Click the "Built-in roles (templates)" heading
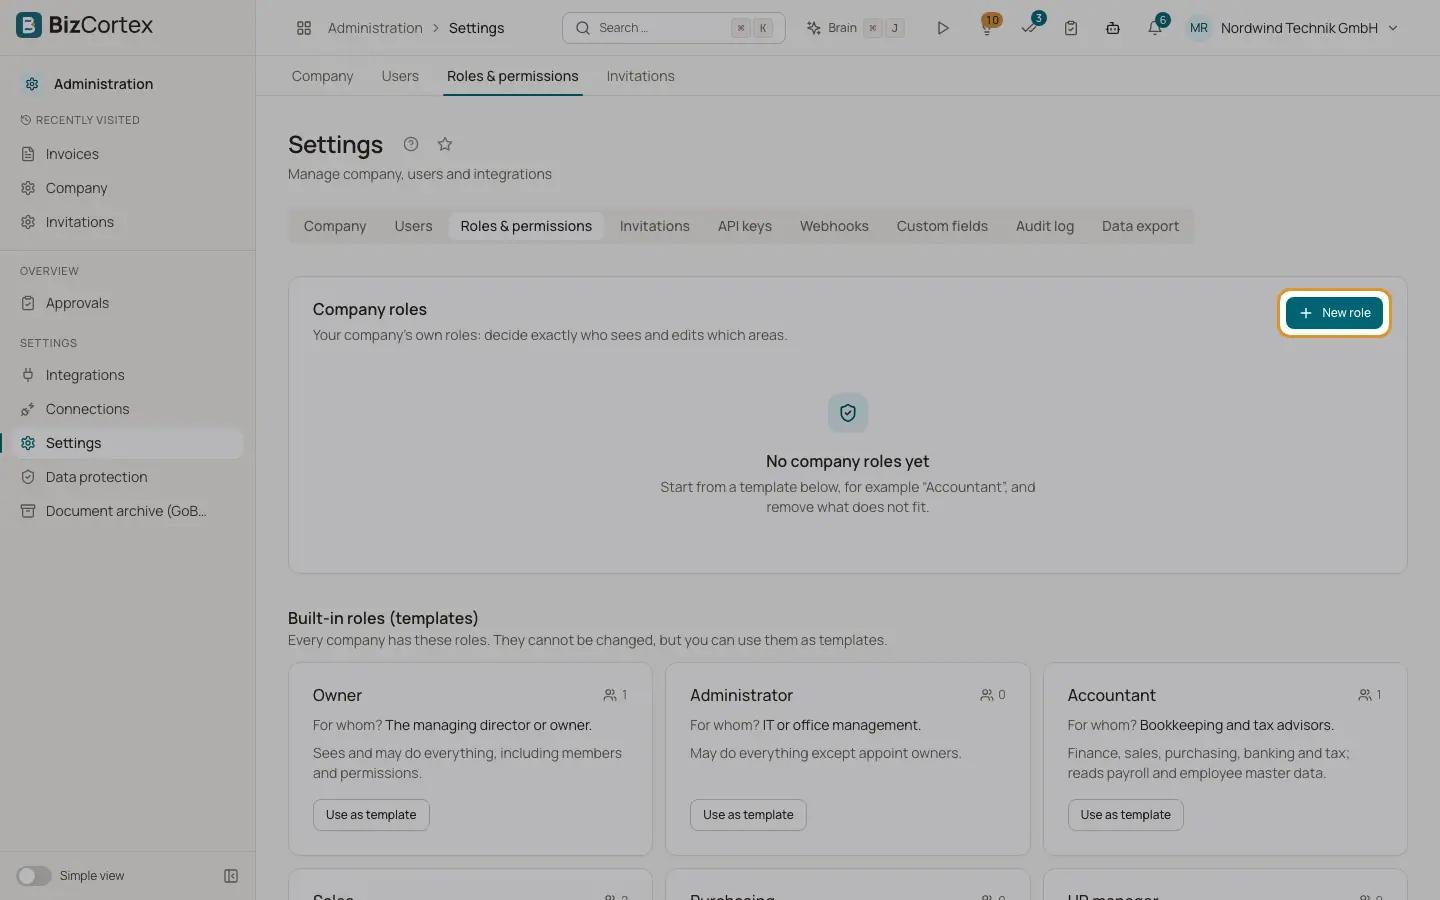The image size is (1440, 900). 383,618
